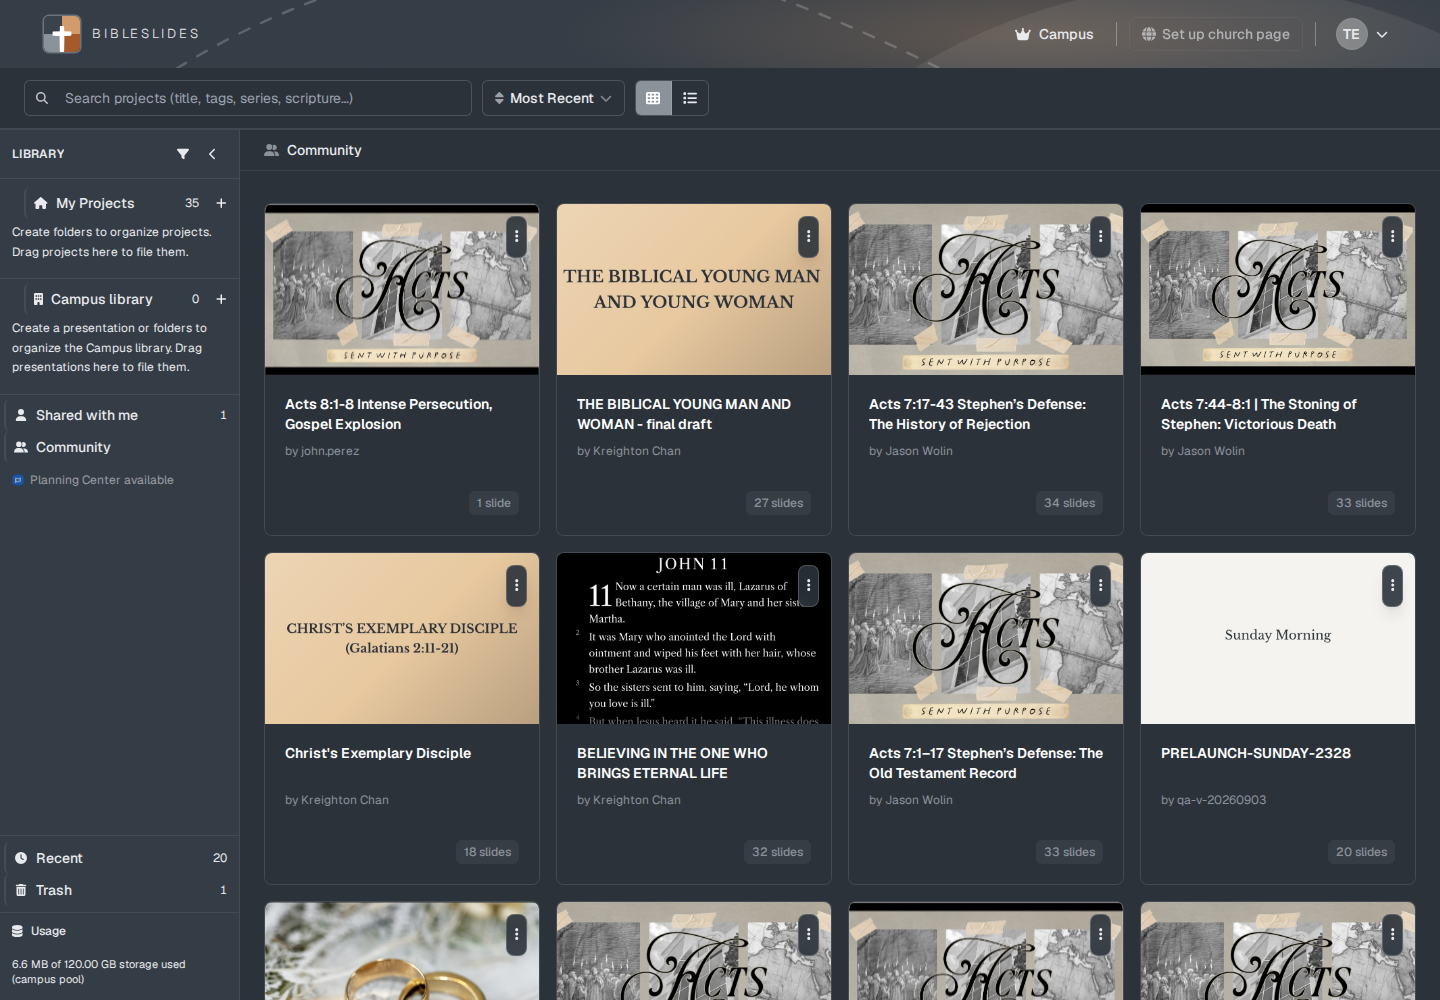Image resolution: width=1440 pixels, height=1000 pixels.
Task: Click Set up church page
Action: (x=1216, y=34)
